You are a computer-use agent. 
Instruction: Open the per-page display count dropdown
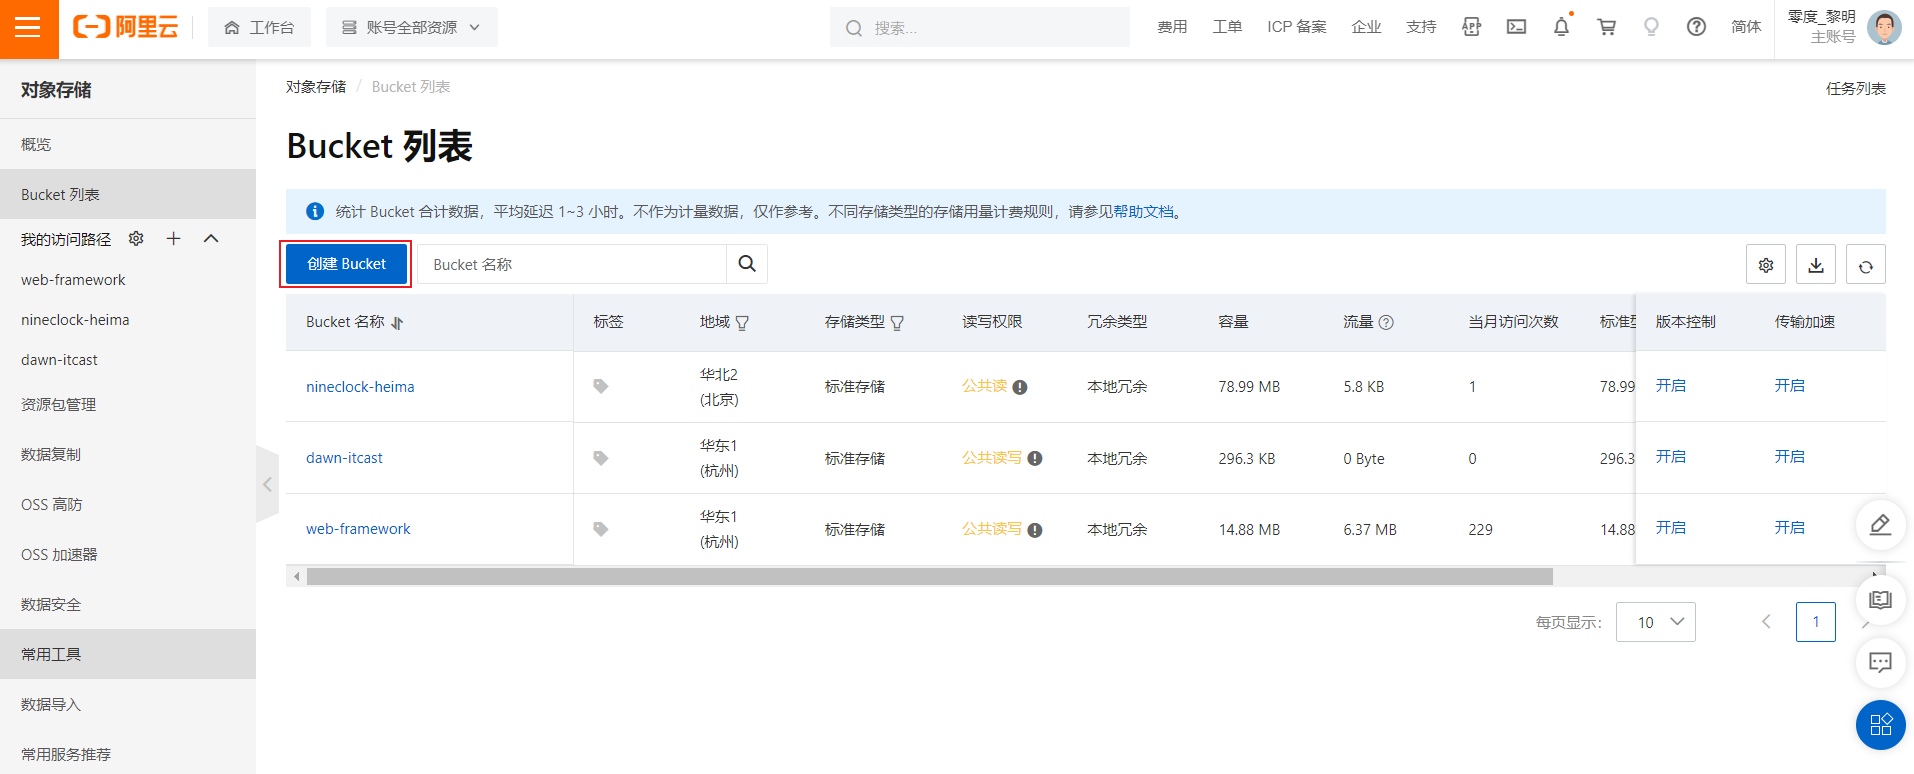1655,622
